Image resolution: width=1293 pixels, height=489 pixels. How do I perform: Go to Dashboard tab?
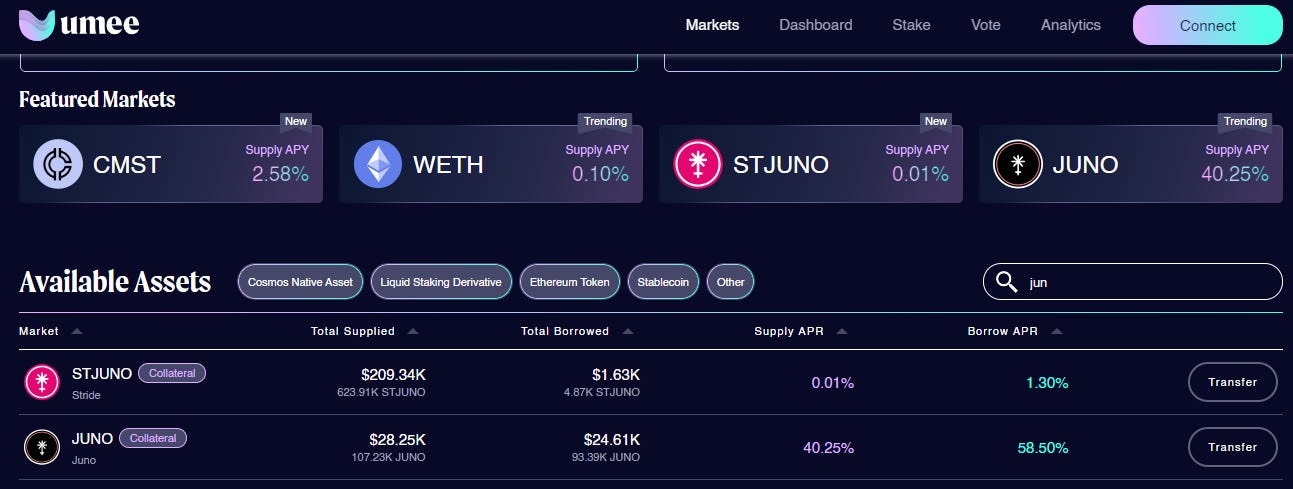pos(816,25)
